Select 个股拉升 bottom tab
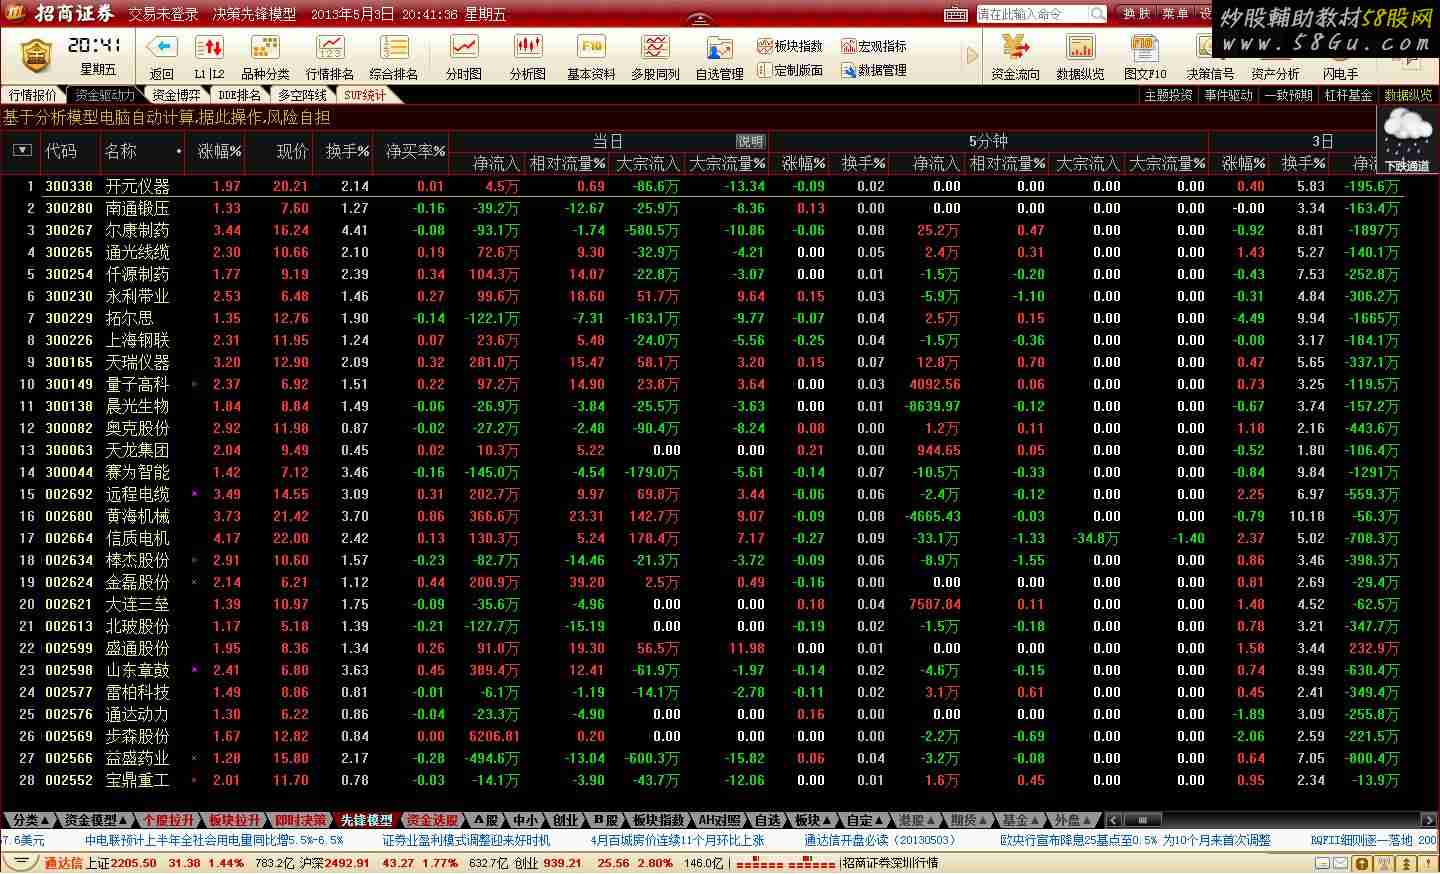 168,820
